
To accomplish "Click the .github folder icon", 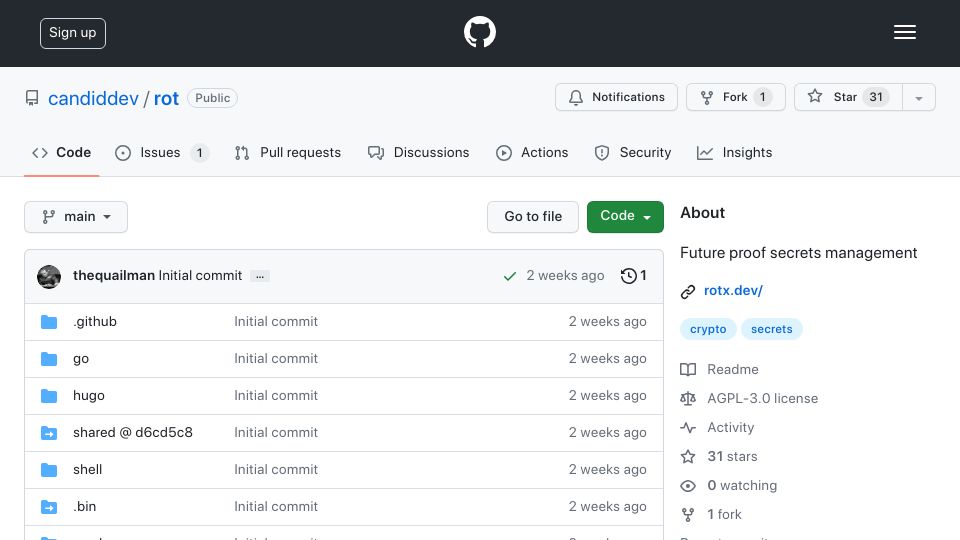I will click(49, 322).
